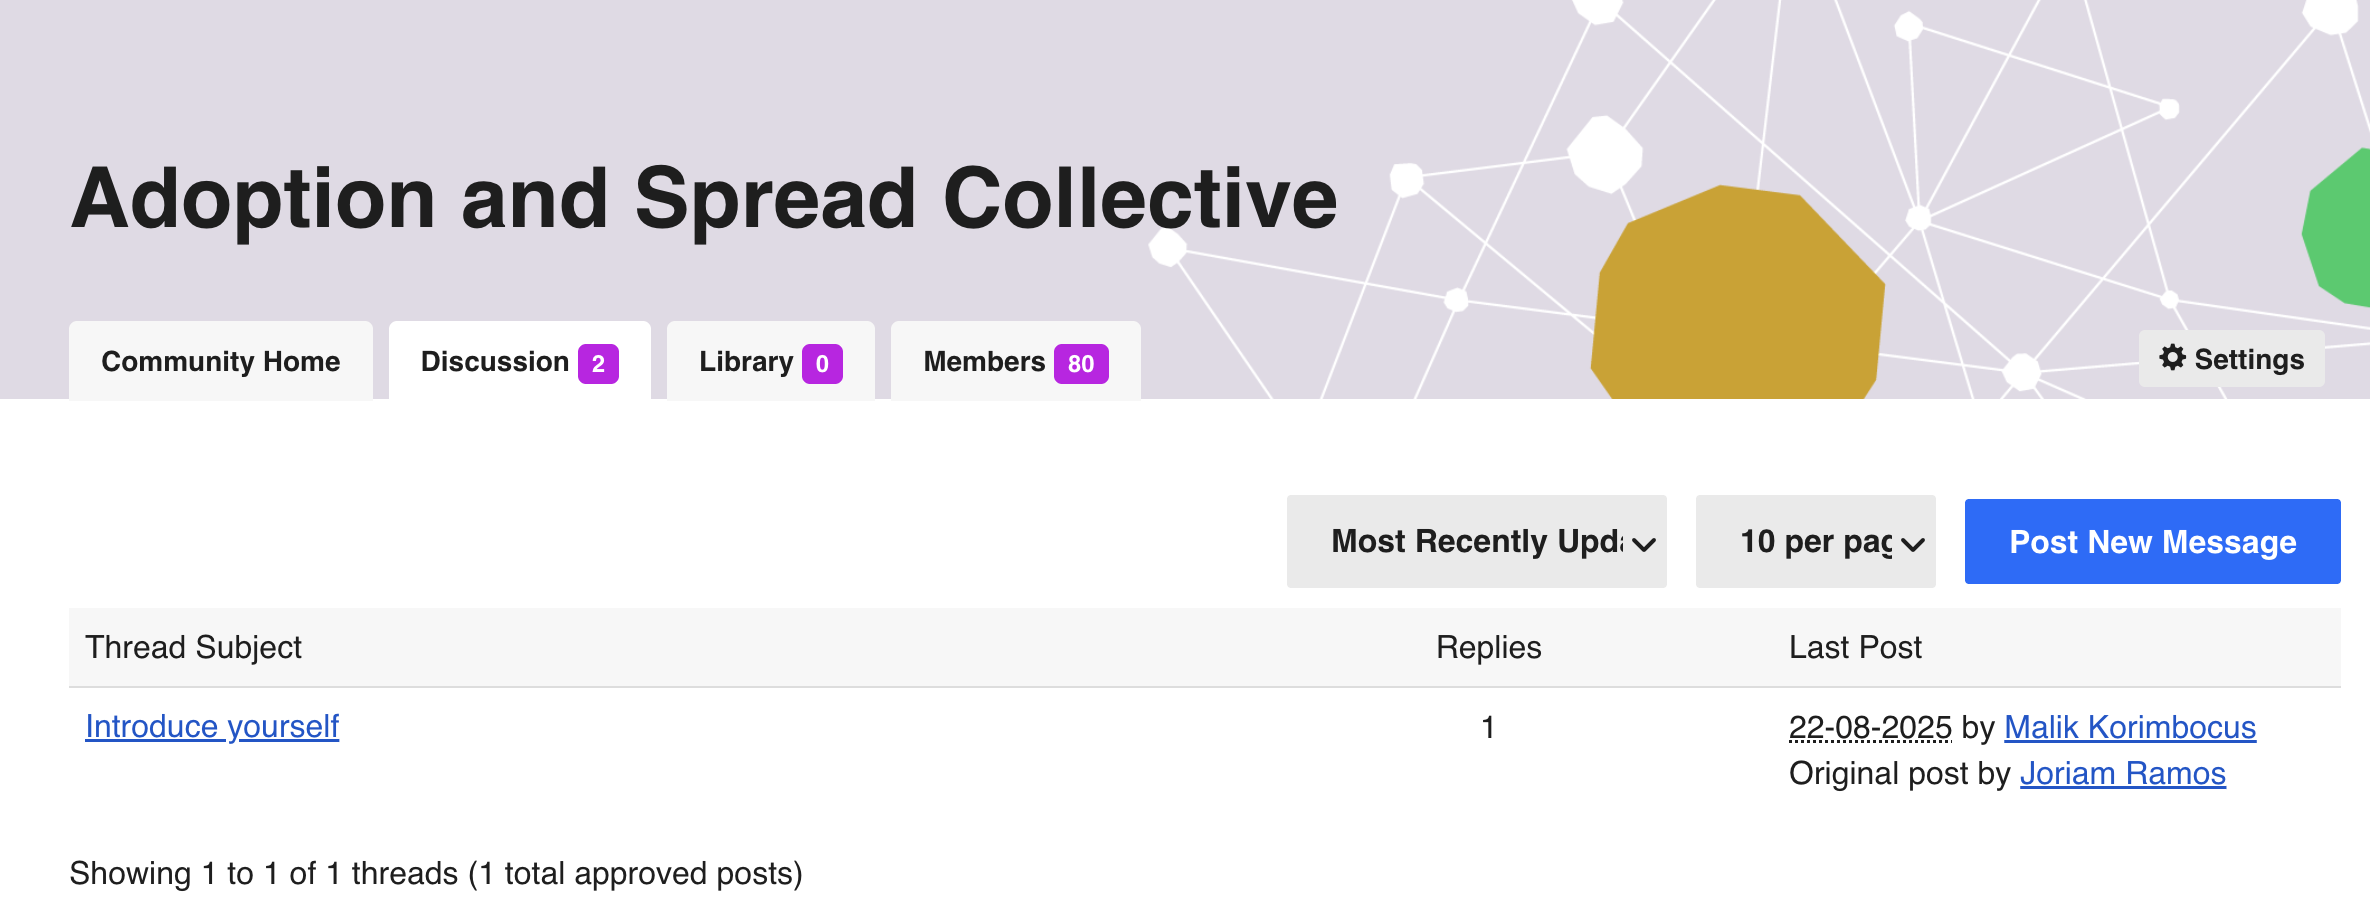
Task: Click the chevron on the sort dropdown
Action: pos(1644,544)
